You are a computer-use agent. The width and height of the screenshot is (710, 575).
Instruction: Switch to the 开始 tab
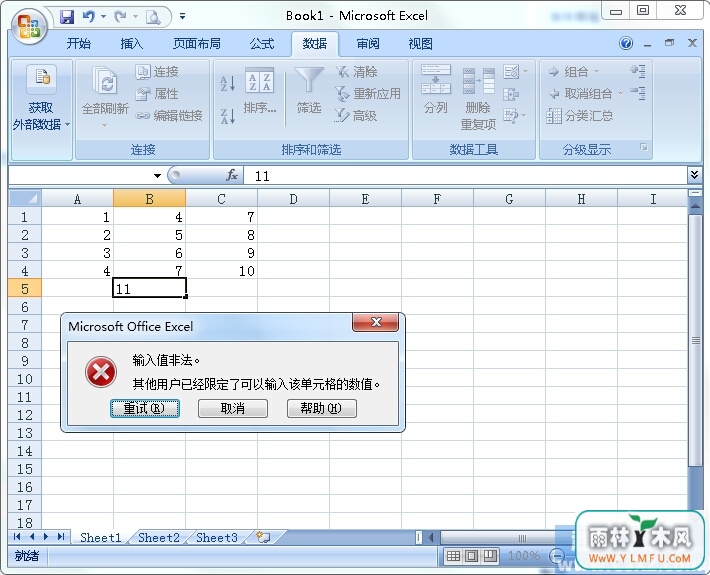point(78,44)
